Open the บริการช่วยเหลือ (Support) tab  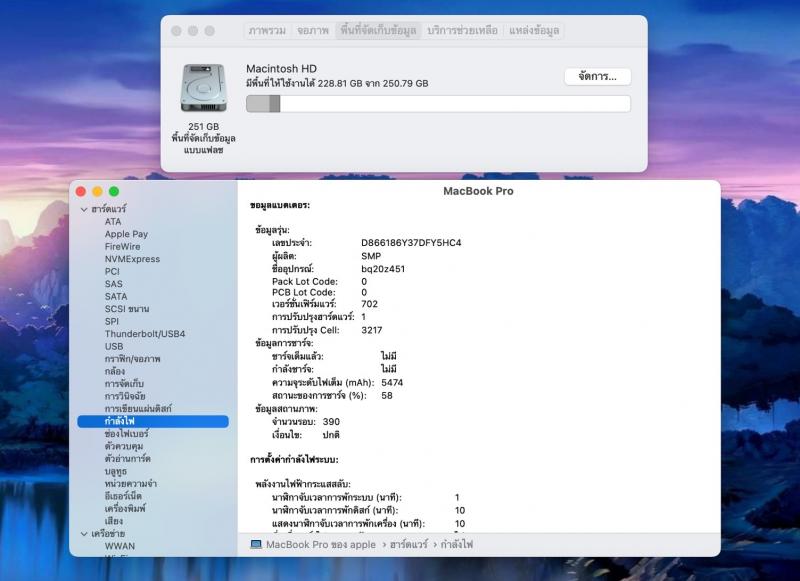click(462, 31)
